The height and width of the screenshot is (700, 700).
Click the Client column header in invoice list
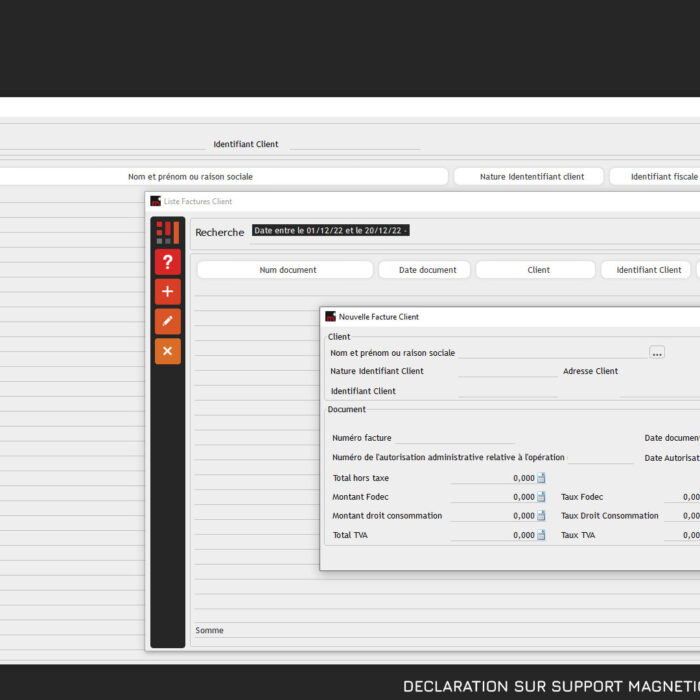coord(538,270)
